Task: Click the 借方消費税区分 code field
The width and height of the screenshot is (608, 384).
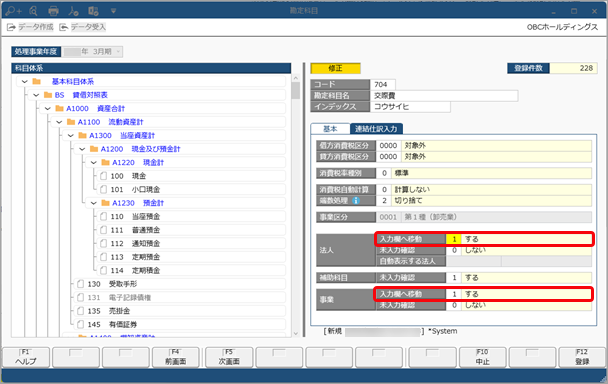Action: [388, 145]
